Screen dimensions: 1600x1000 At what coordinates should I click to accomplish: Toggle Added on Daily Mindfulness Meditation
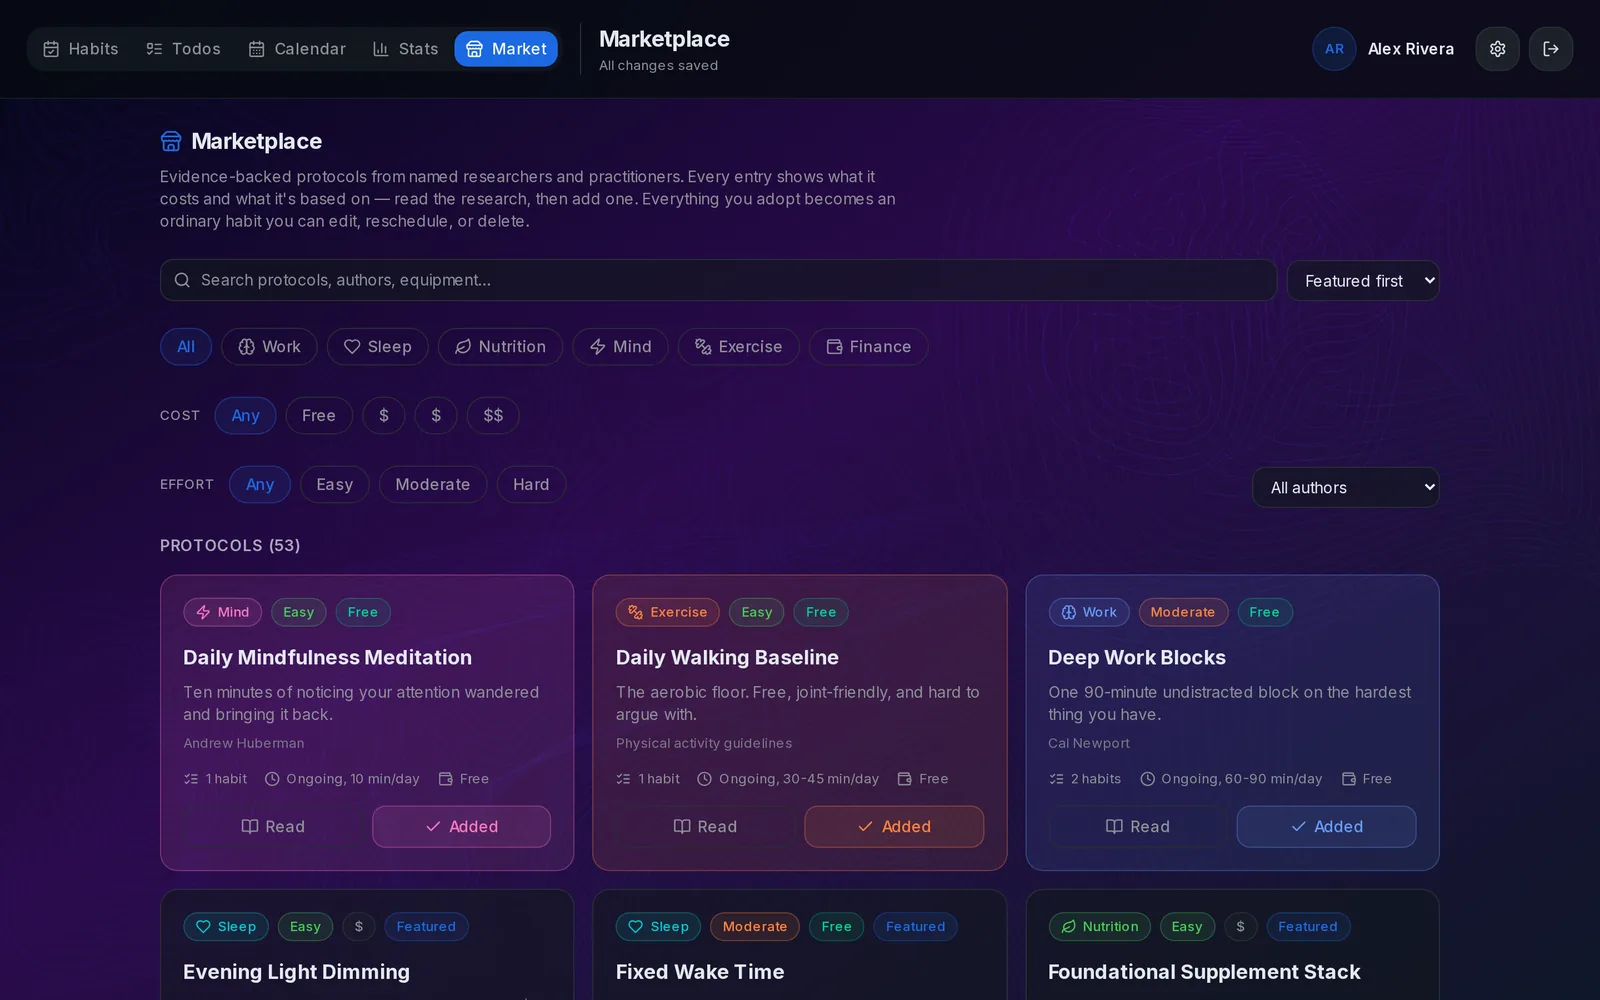[462, 827]
